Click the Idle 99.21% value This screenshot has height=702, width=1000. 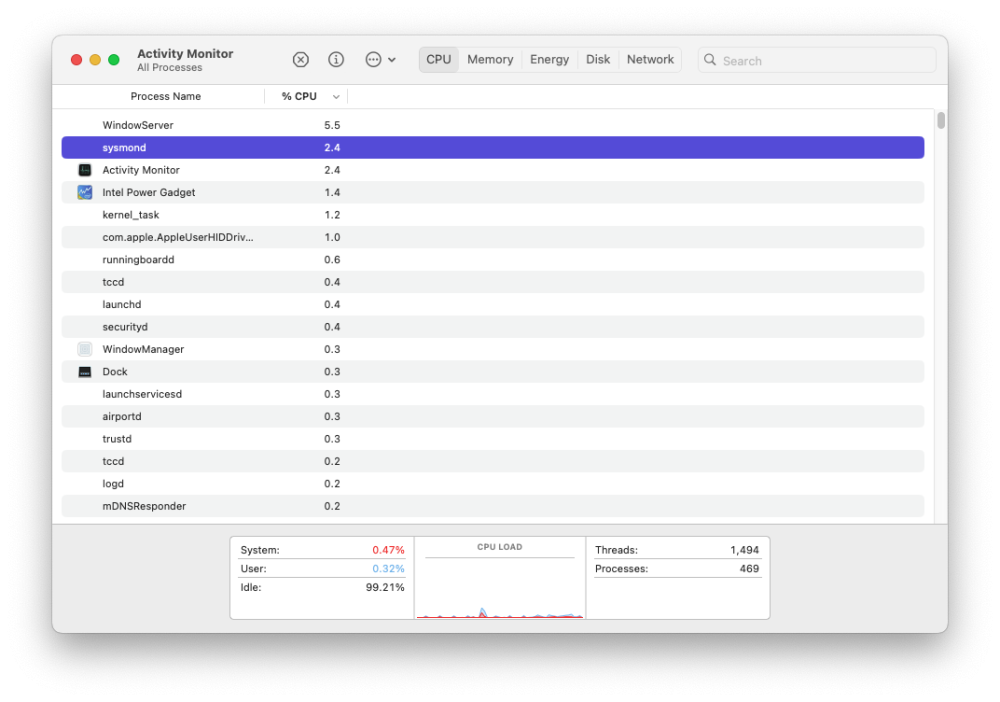385,587
